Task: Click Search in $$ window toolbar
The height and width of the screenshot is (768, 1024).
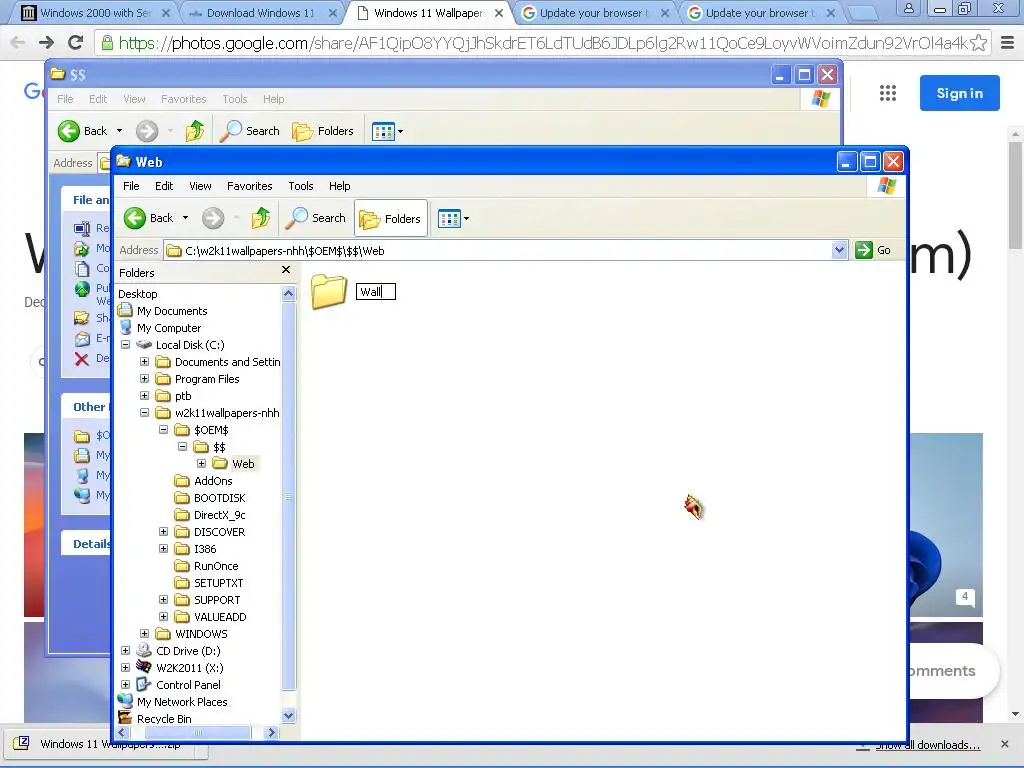Action: coord(249,131)
